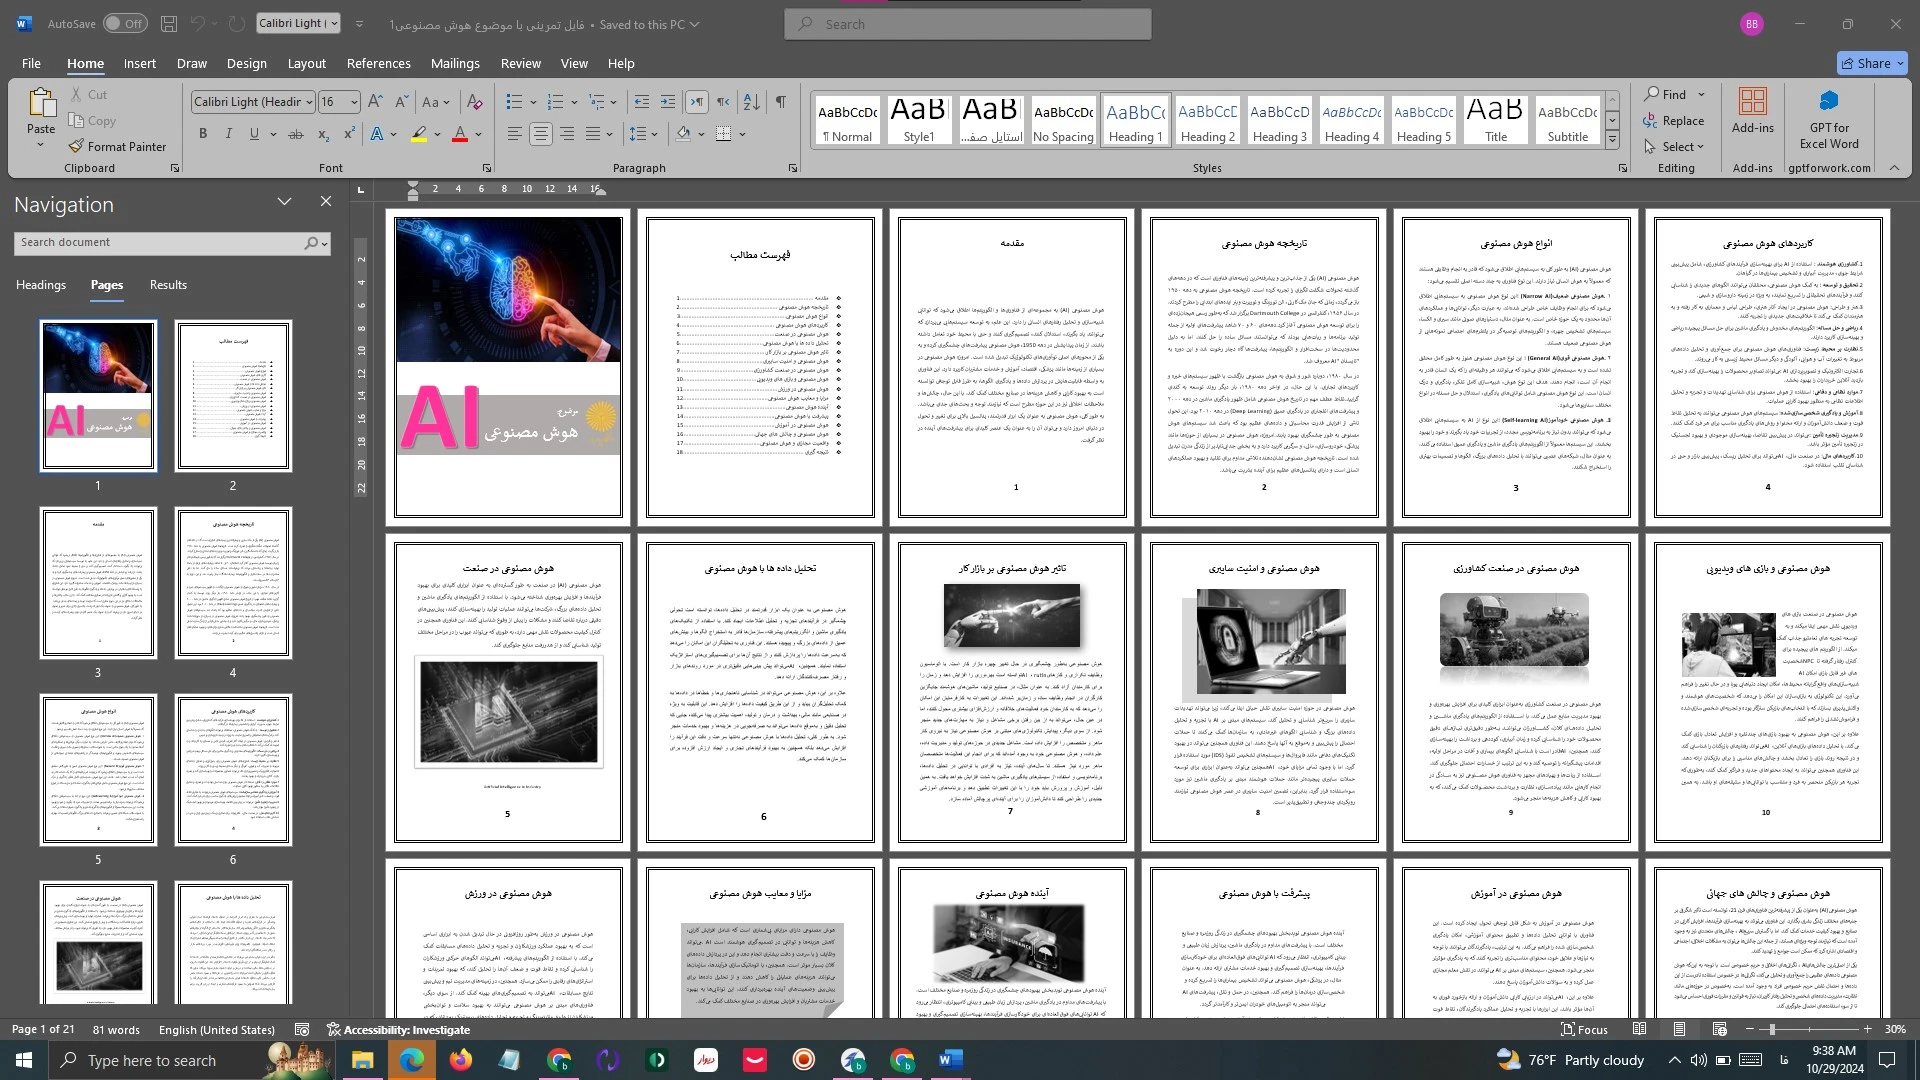
Task: Click Clear All Formatting icon
Action: [475, 102]
